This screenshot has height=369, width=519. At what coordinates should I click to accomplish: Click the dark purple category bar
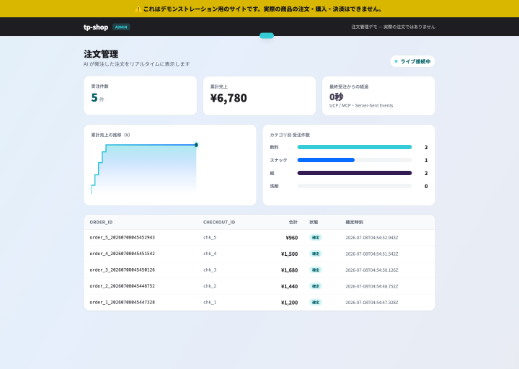(355, 173)
